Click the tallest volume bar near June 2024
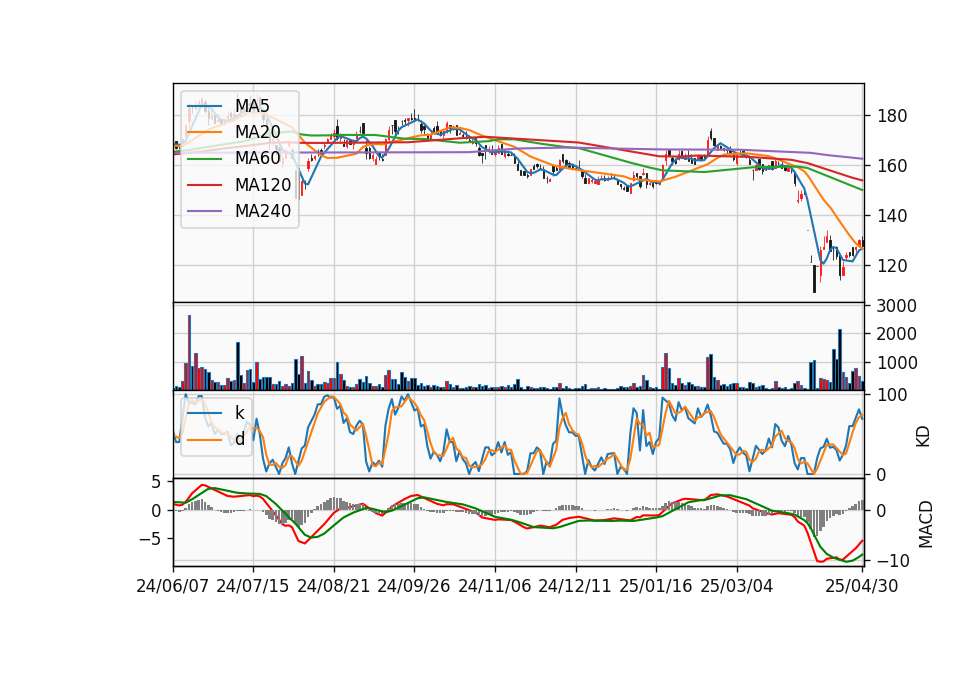960x690 pixels. point(190,353)
